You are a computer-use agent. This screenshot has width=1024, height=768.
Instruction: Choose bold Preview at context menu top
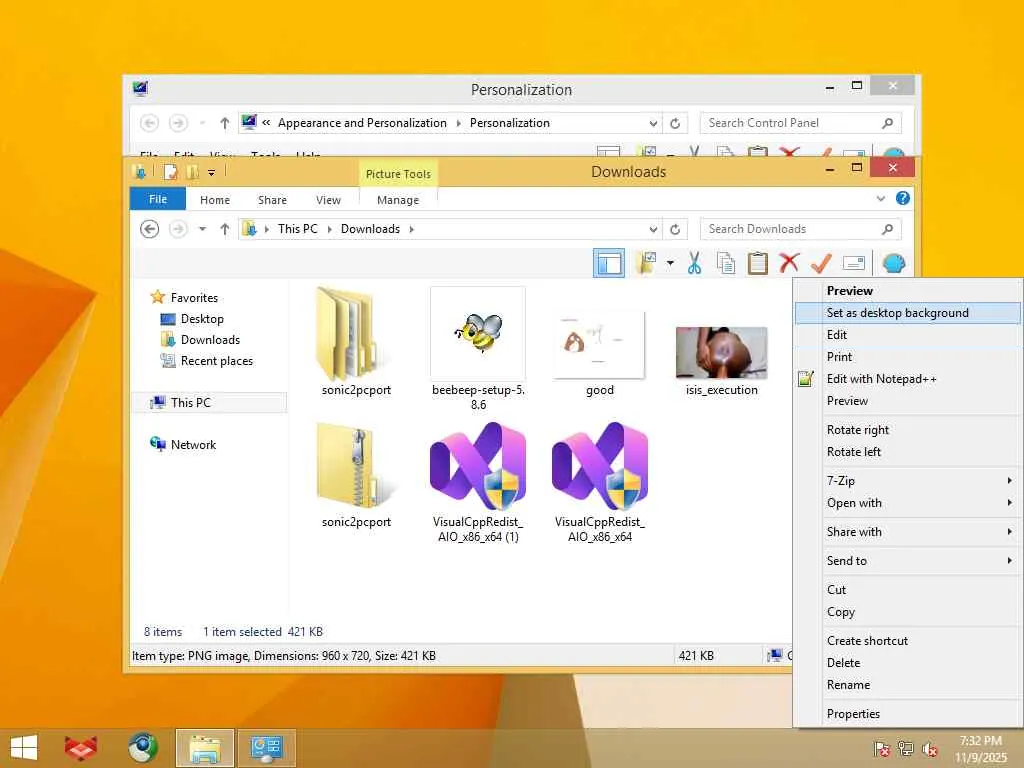point(908,291)
